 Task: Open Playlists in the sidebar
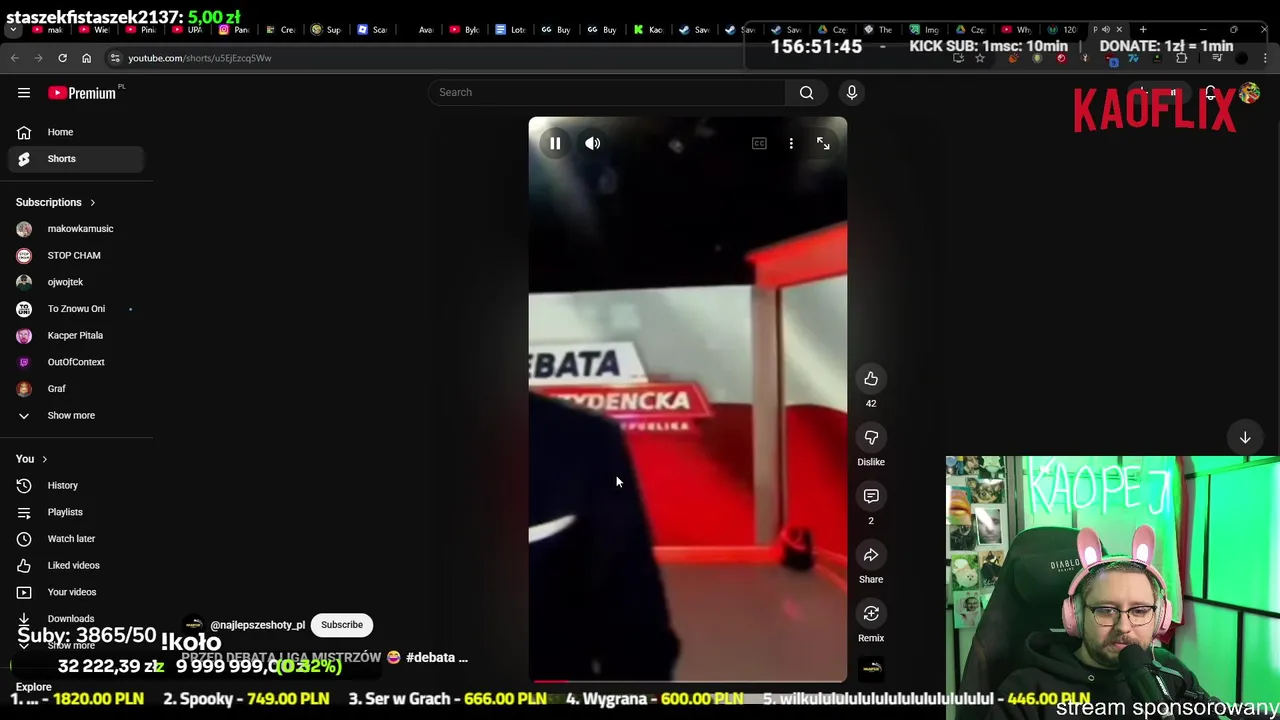point(76,512)
